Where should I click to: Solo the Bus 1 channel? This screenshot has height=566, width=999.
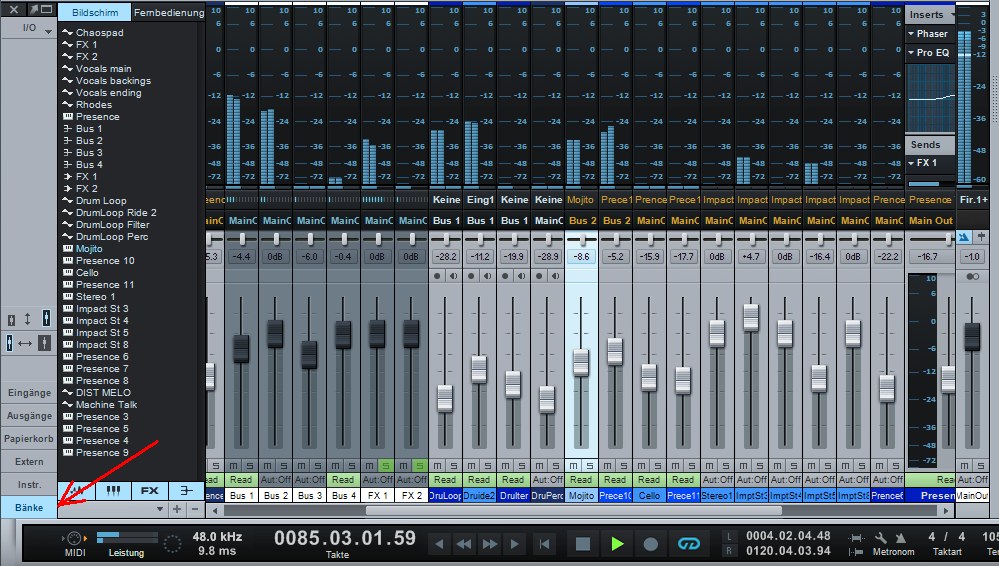(x=250, y=466)
